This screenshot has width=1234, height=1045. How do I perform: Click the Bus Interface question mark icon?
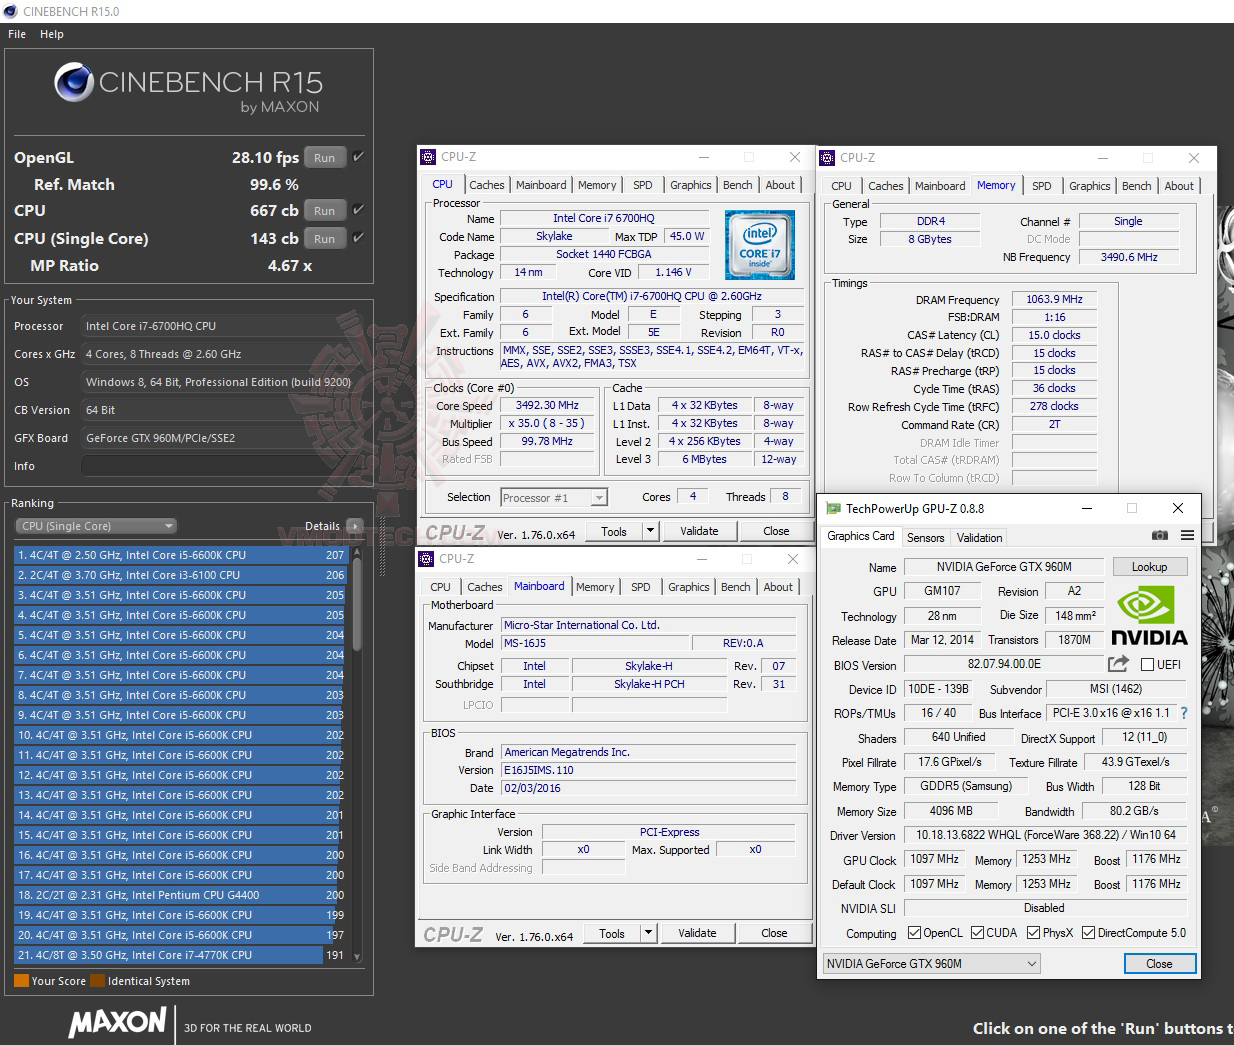[1184, 713]
